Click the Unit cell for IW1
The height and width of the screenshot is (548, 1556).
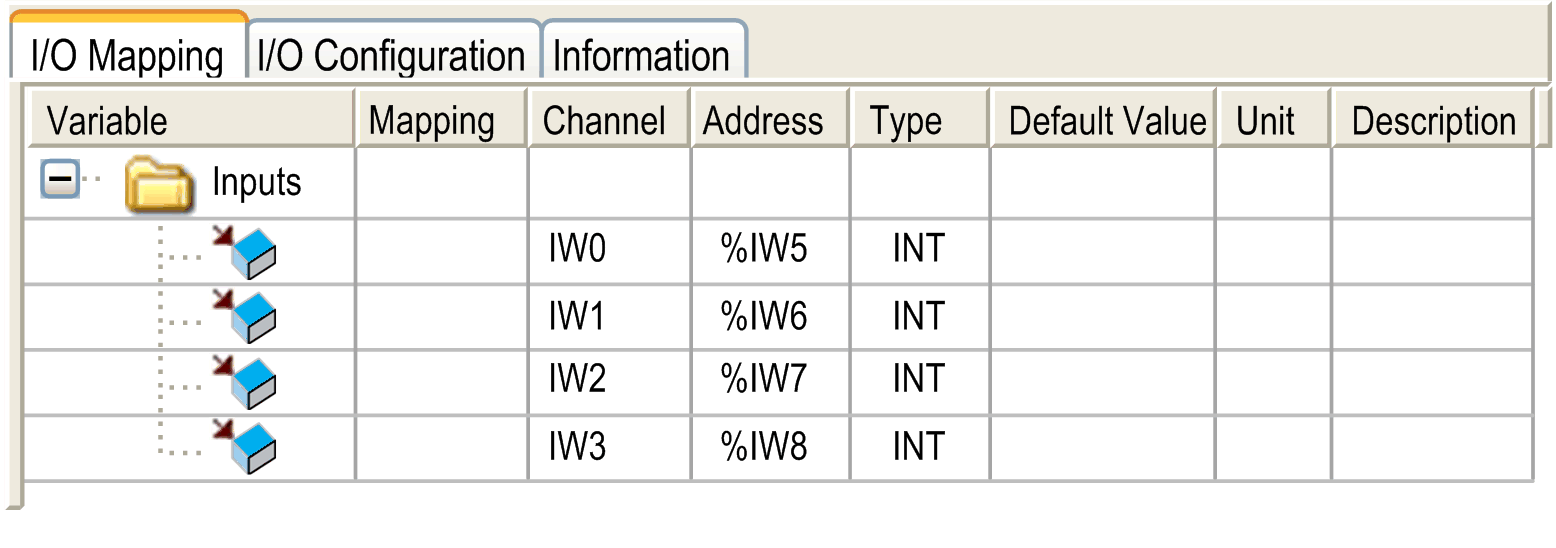1273,317
